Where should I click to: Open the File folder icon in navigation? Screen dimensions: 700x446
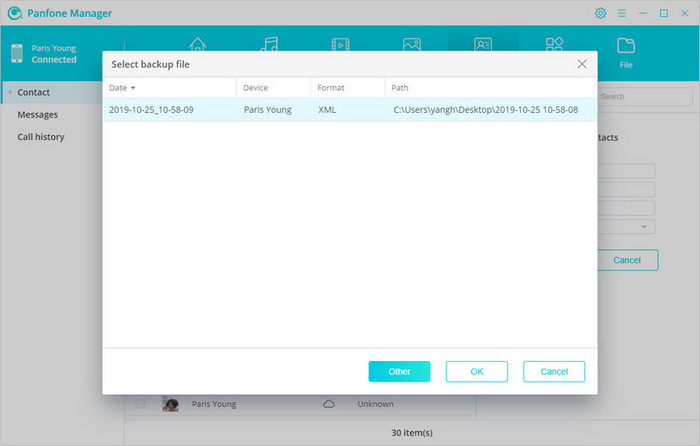pos(626,46)
